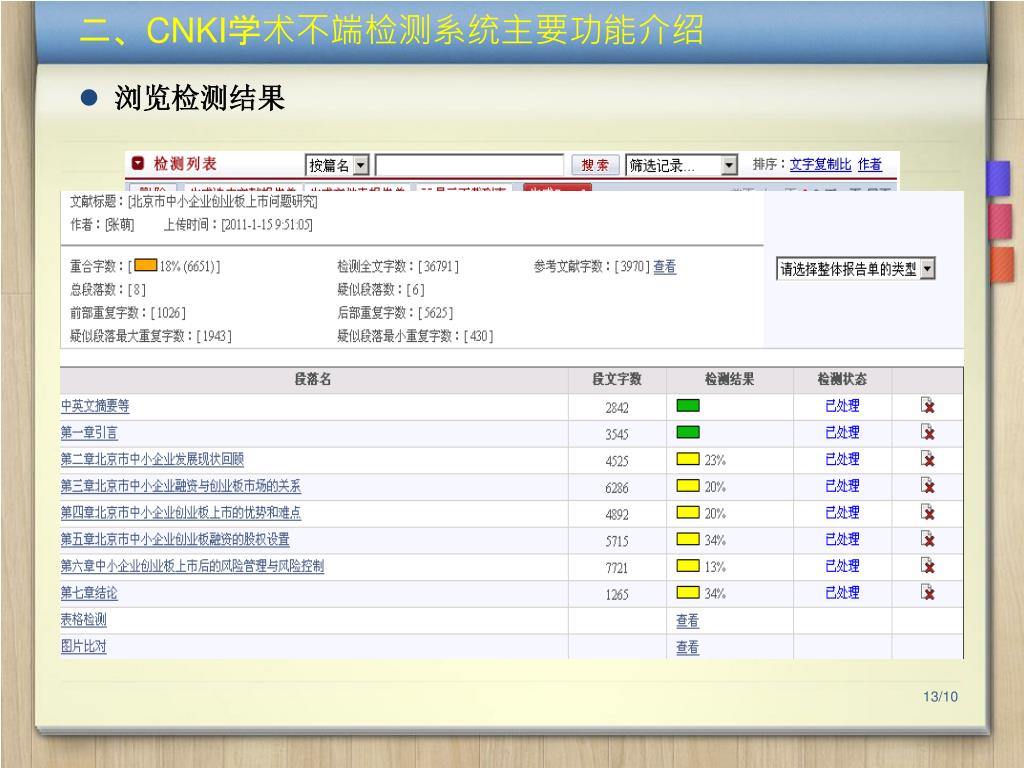The height and width of the screenshot is (768, 1024).
Task: Click the red icon beside 检测列表
Action: pos(138,163)
